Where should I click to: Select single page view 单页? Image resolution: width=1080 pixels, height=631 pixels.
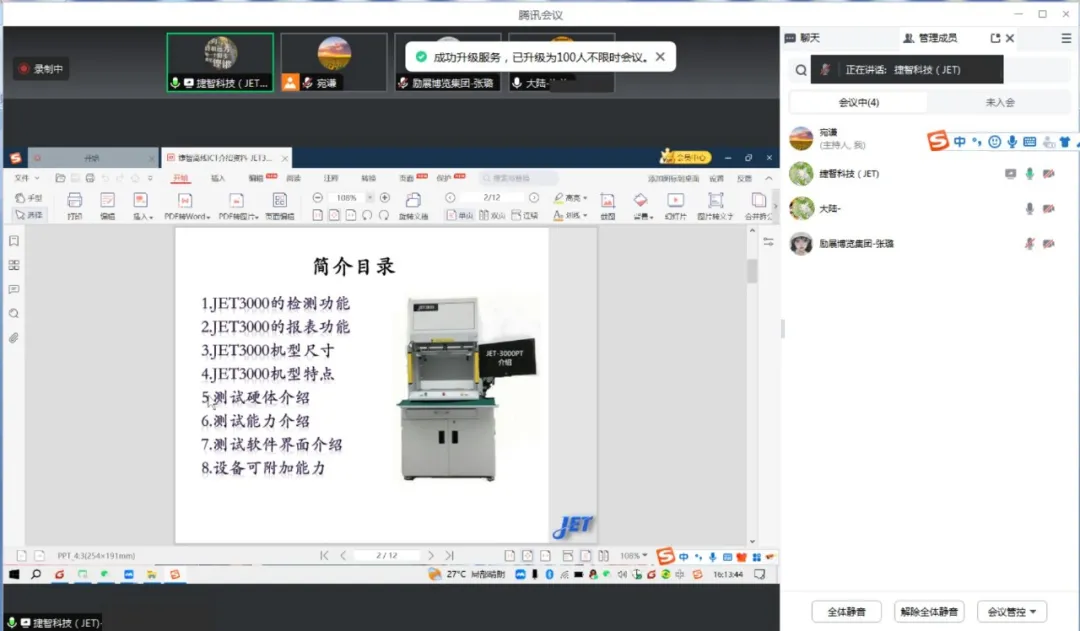(459, 215)
